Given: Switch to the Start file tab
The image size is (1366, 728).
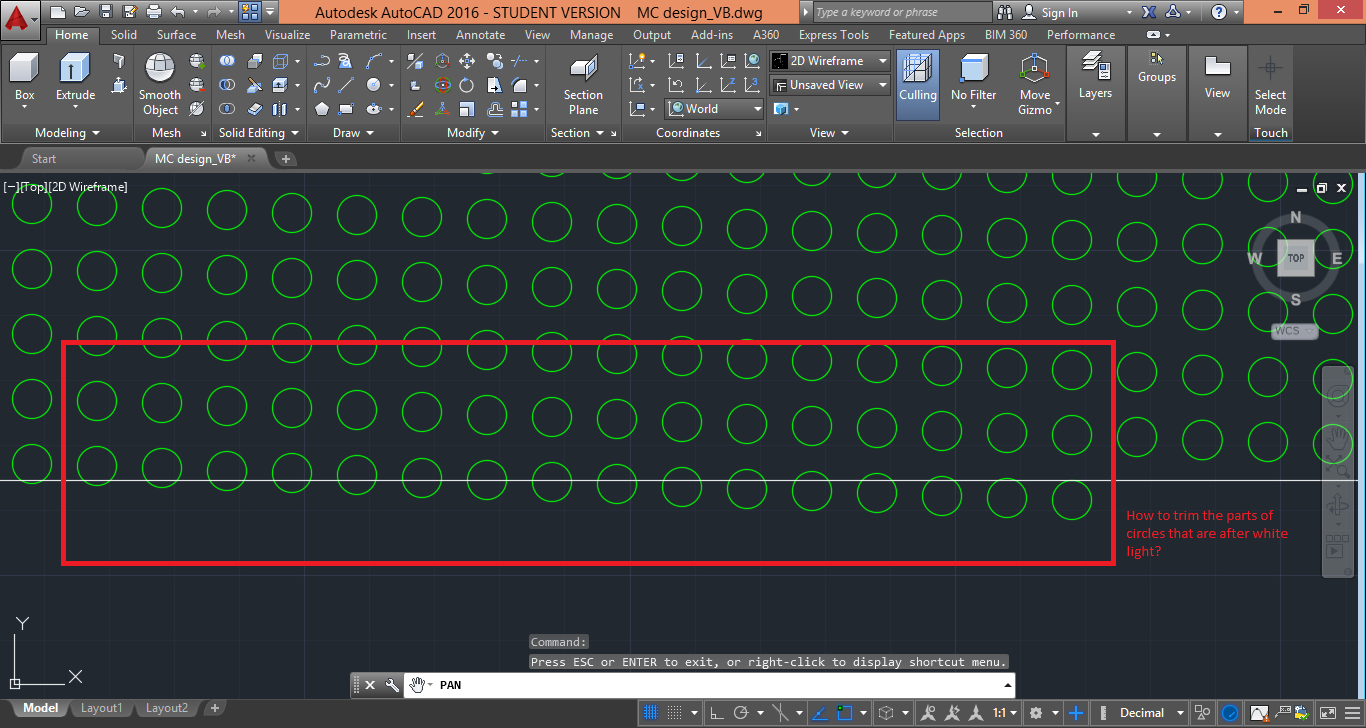Looking at the screenshot, I should [x=44, y=159].
